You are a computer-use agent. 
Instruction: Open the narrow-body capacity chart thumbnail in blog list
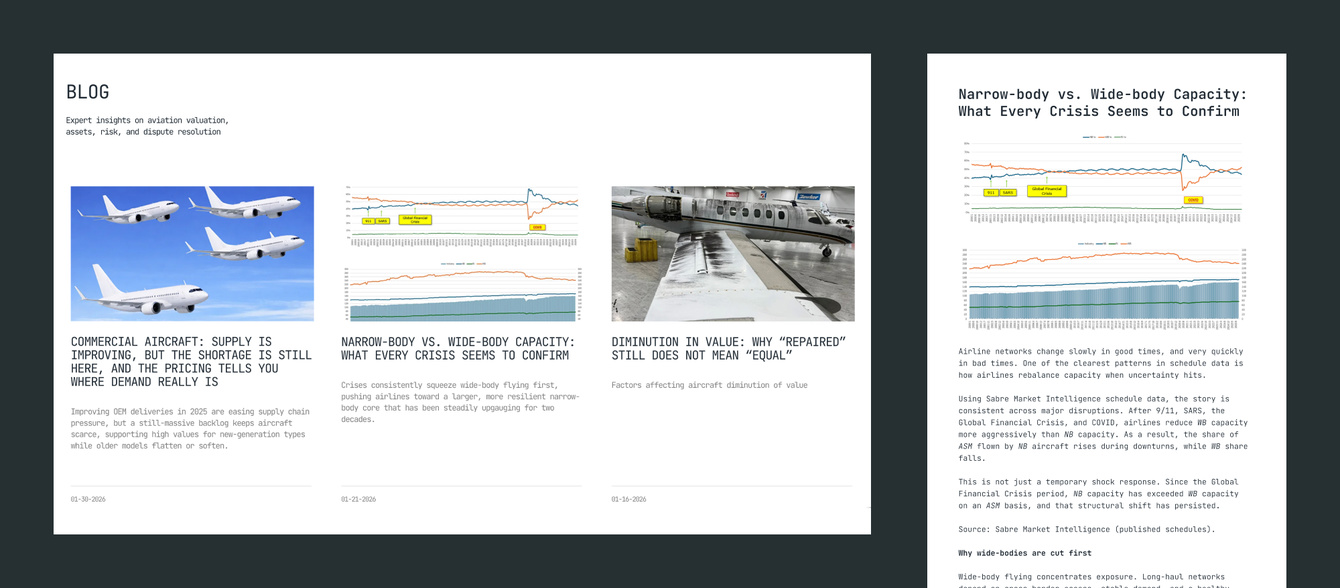(x=461, y=253)
